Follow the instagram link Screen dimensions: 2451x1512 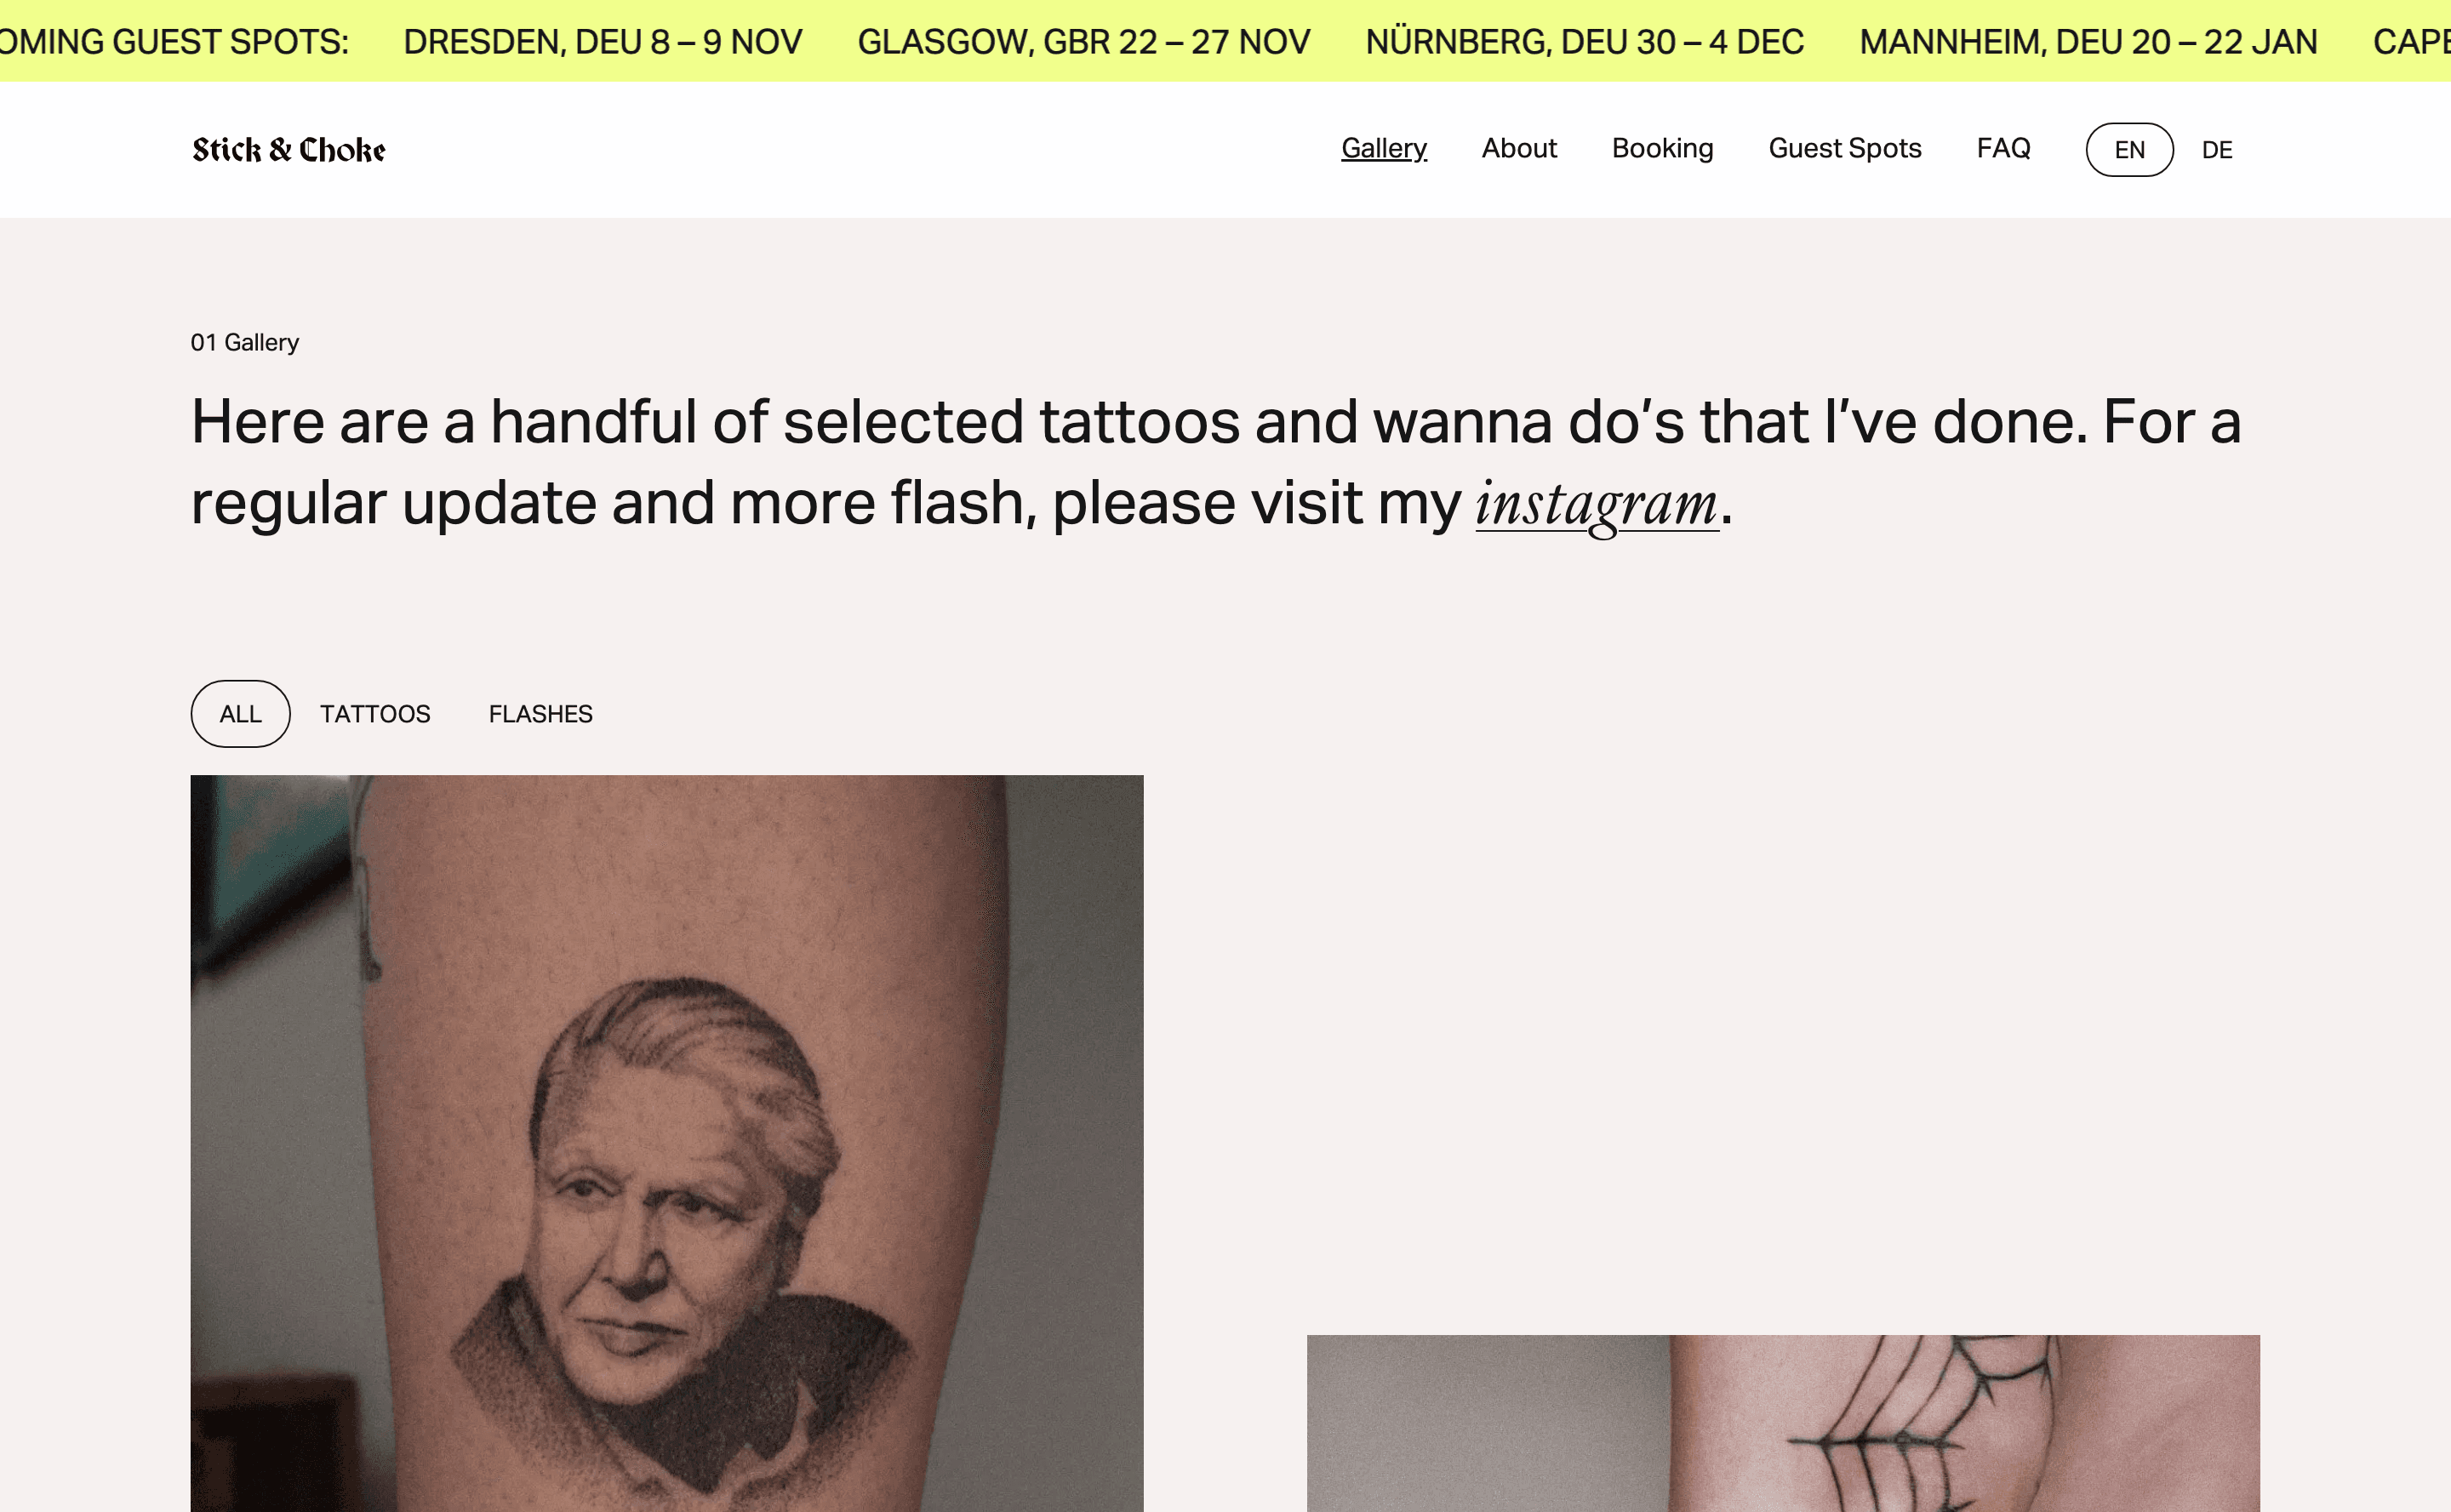click(x=1597, y=503)
